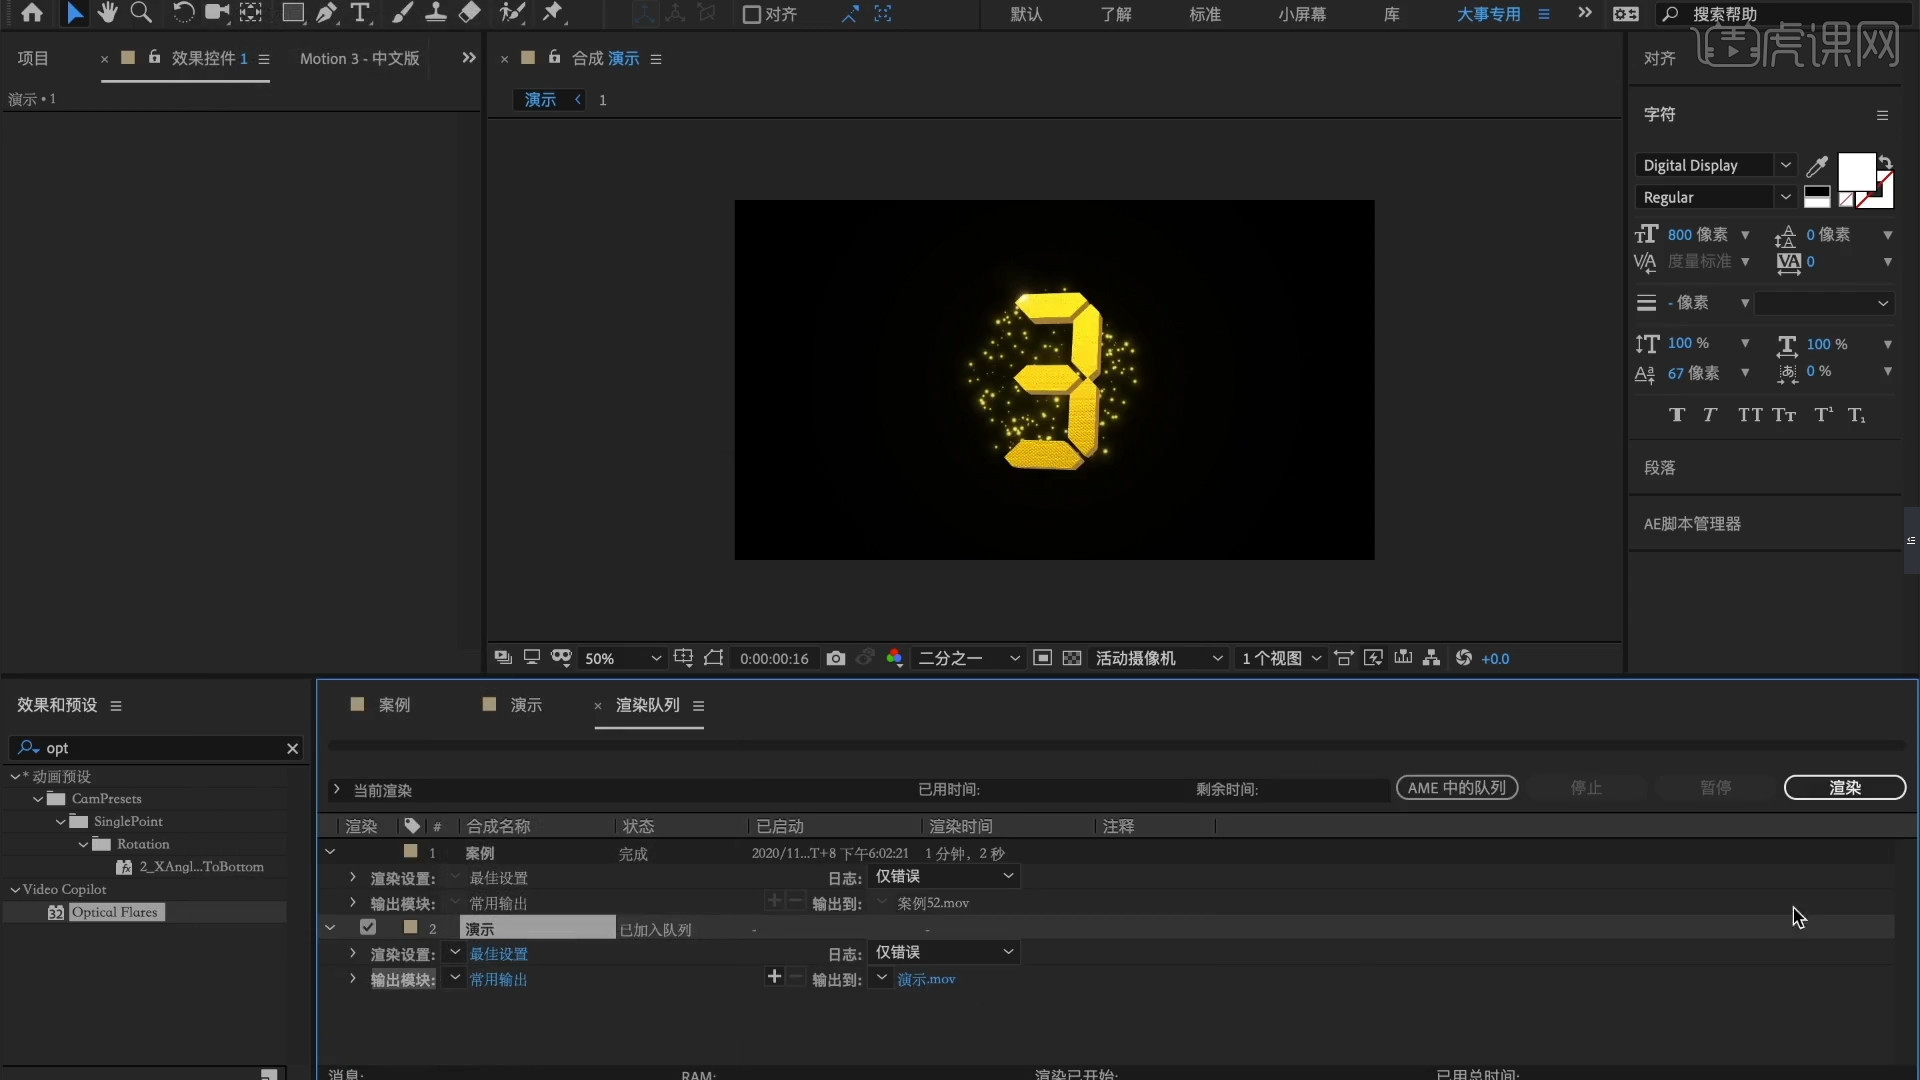The height and width of the screenshot is (1080, 1920).
Task: Open the 活动摄像机 camera dropdown
Action: pos(1158,658)
